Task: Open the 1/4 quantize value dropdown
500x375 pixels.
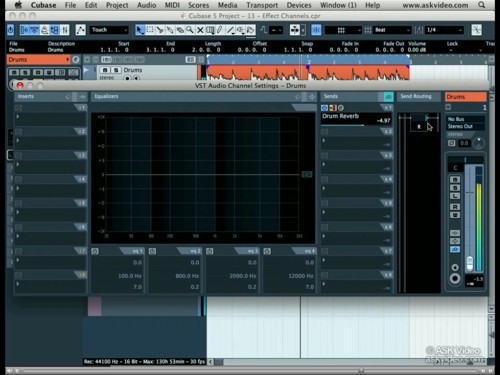Action: 444,30
